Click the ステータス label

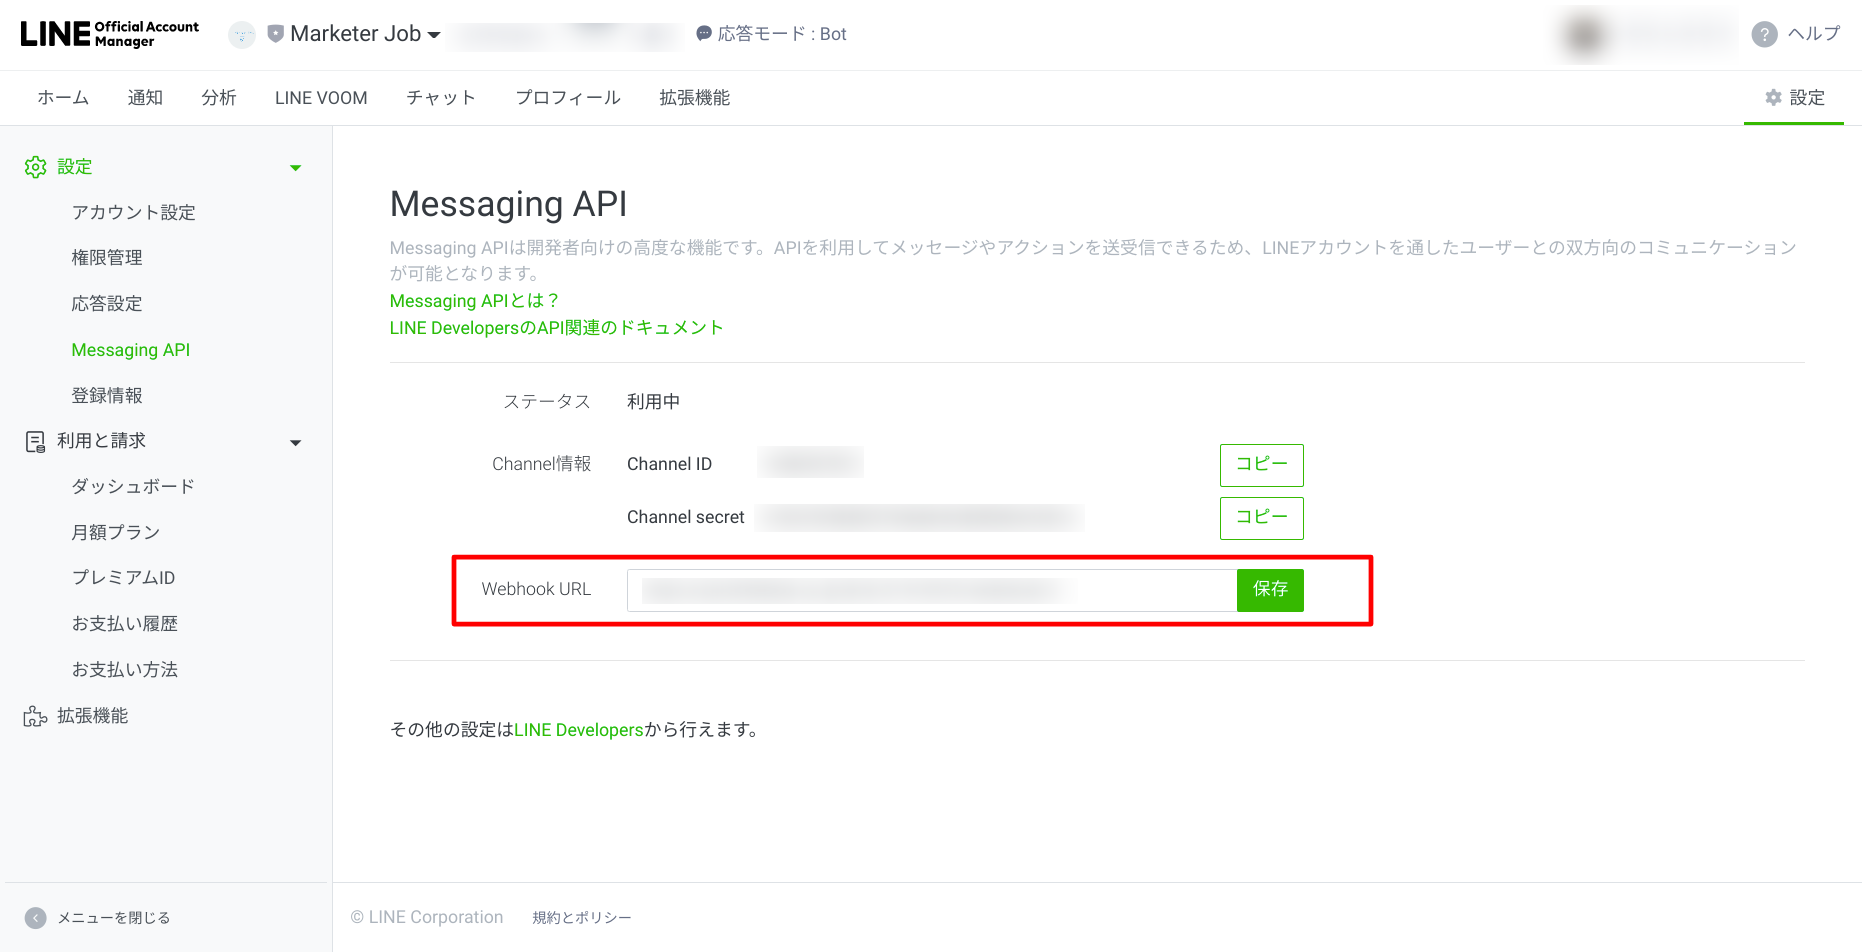[547, 402]
